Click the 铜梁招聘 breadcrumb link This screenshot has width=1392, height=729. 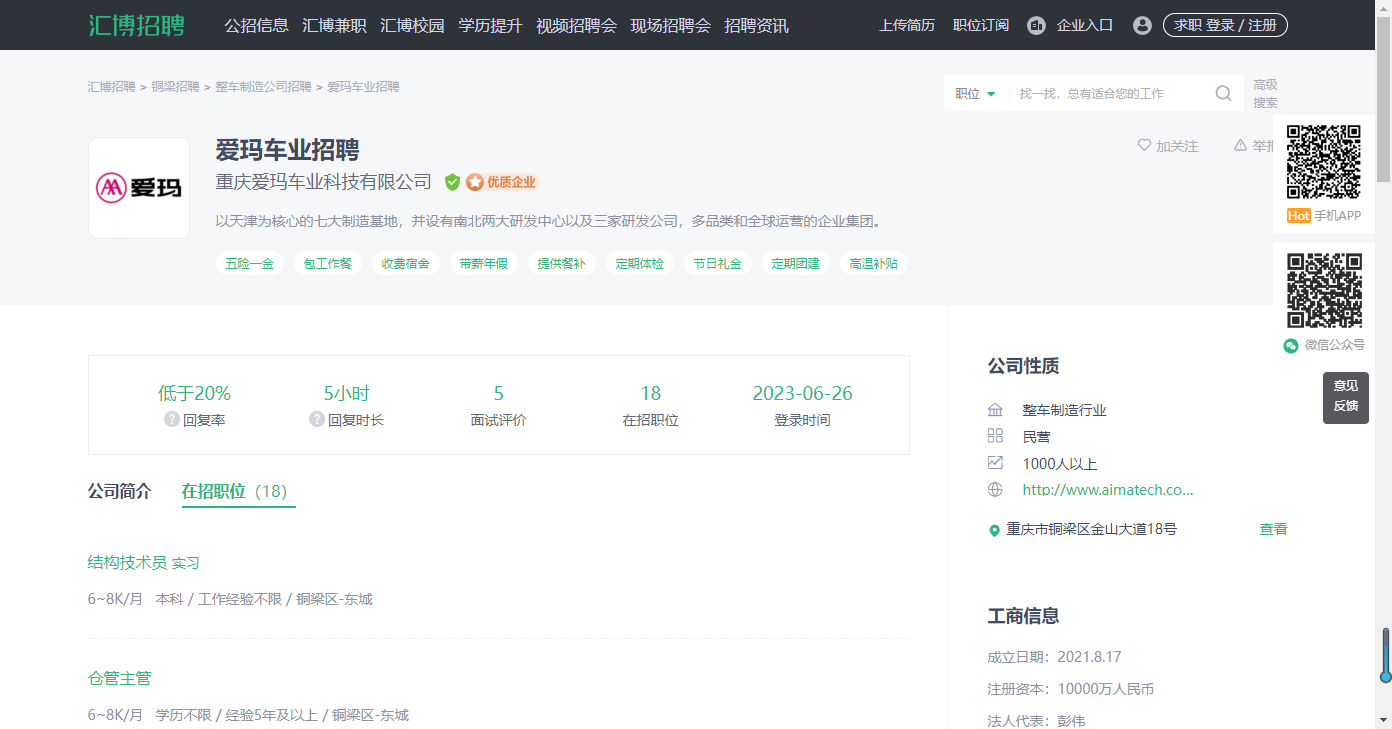pyautogui.click(x=175, y=87)
